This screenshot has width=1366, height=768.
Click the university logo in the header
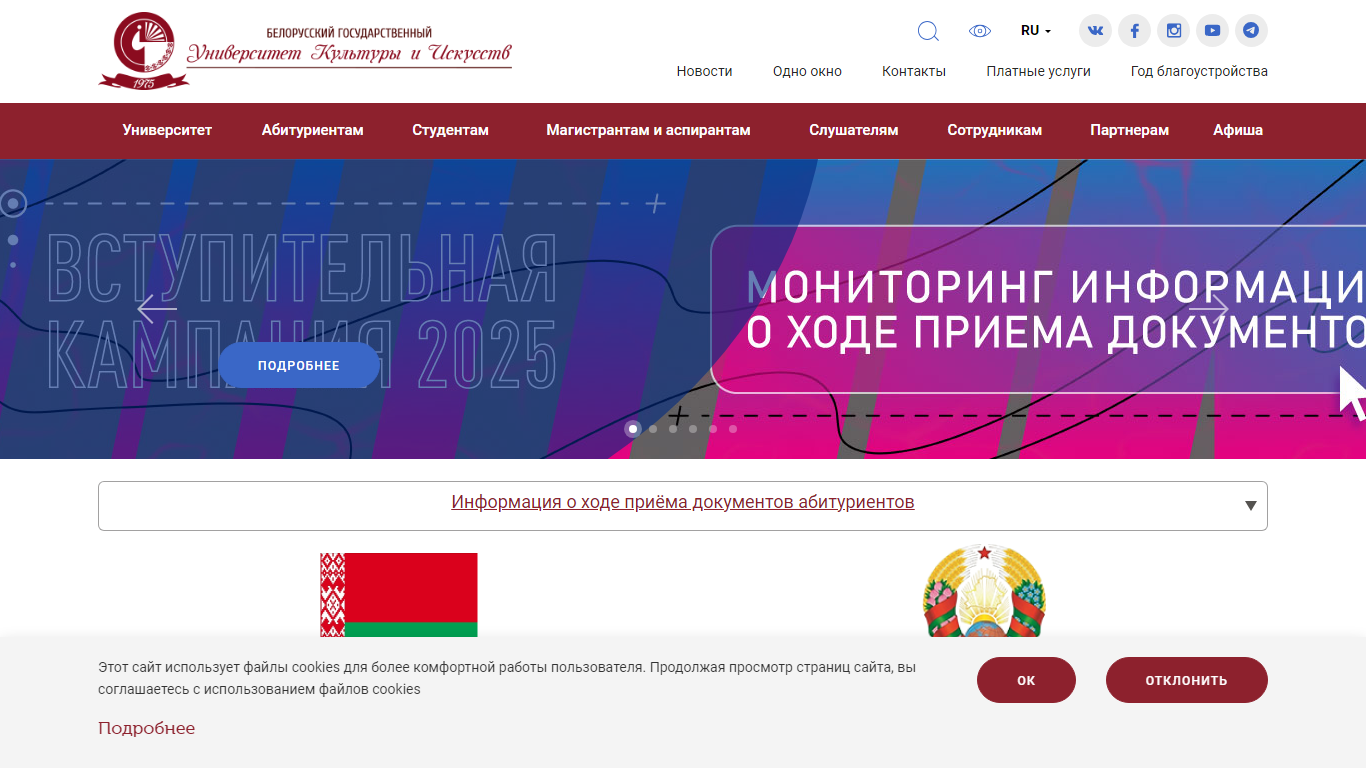point(305,51)
